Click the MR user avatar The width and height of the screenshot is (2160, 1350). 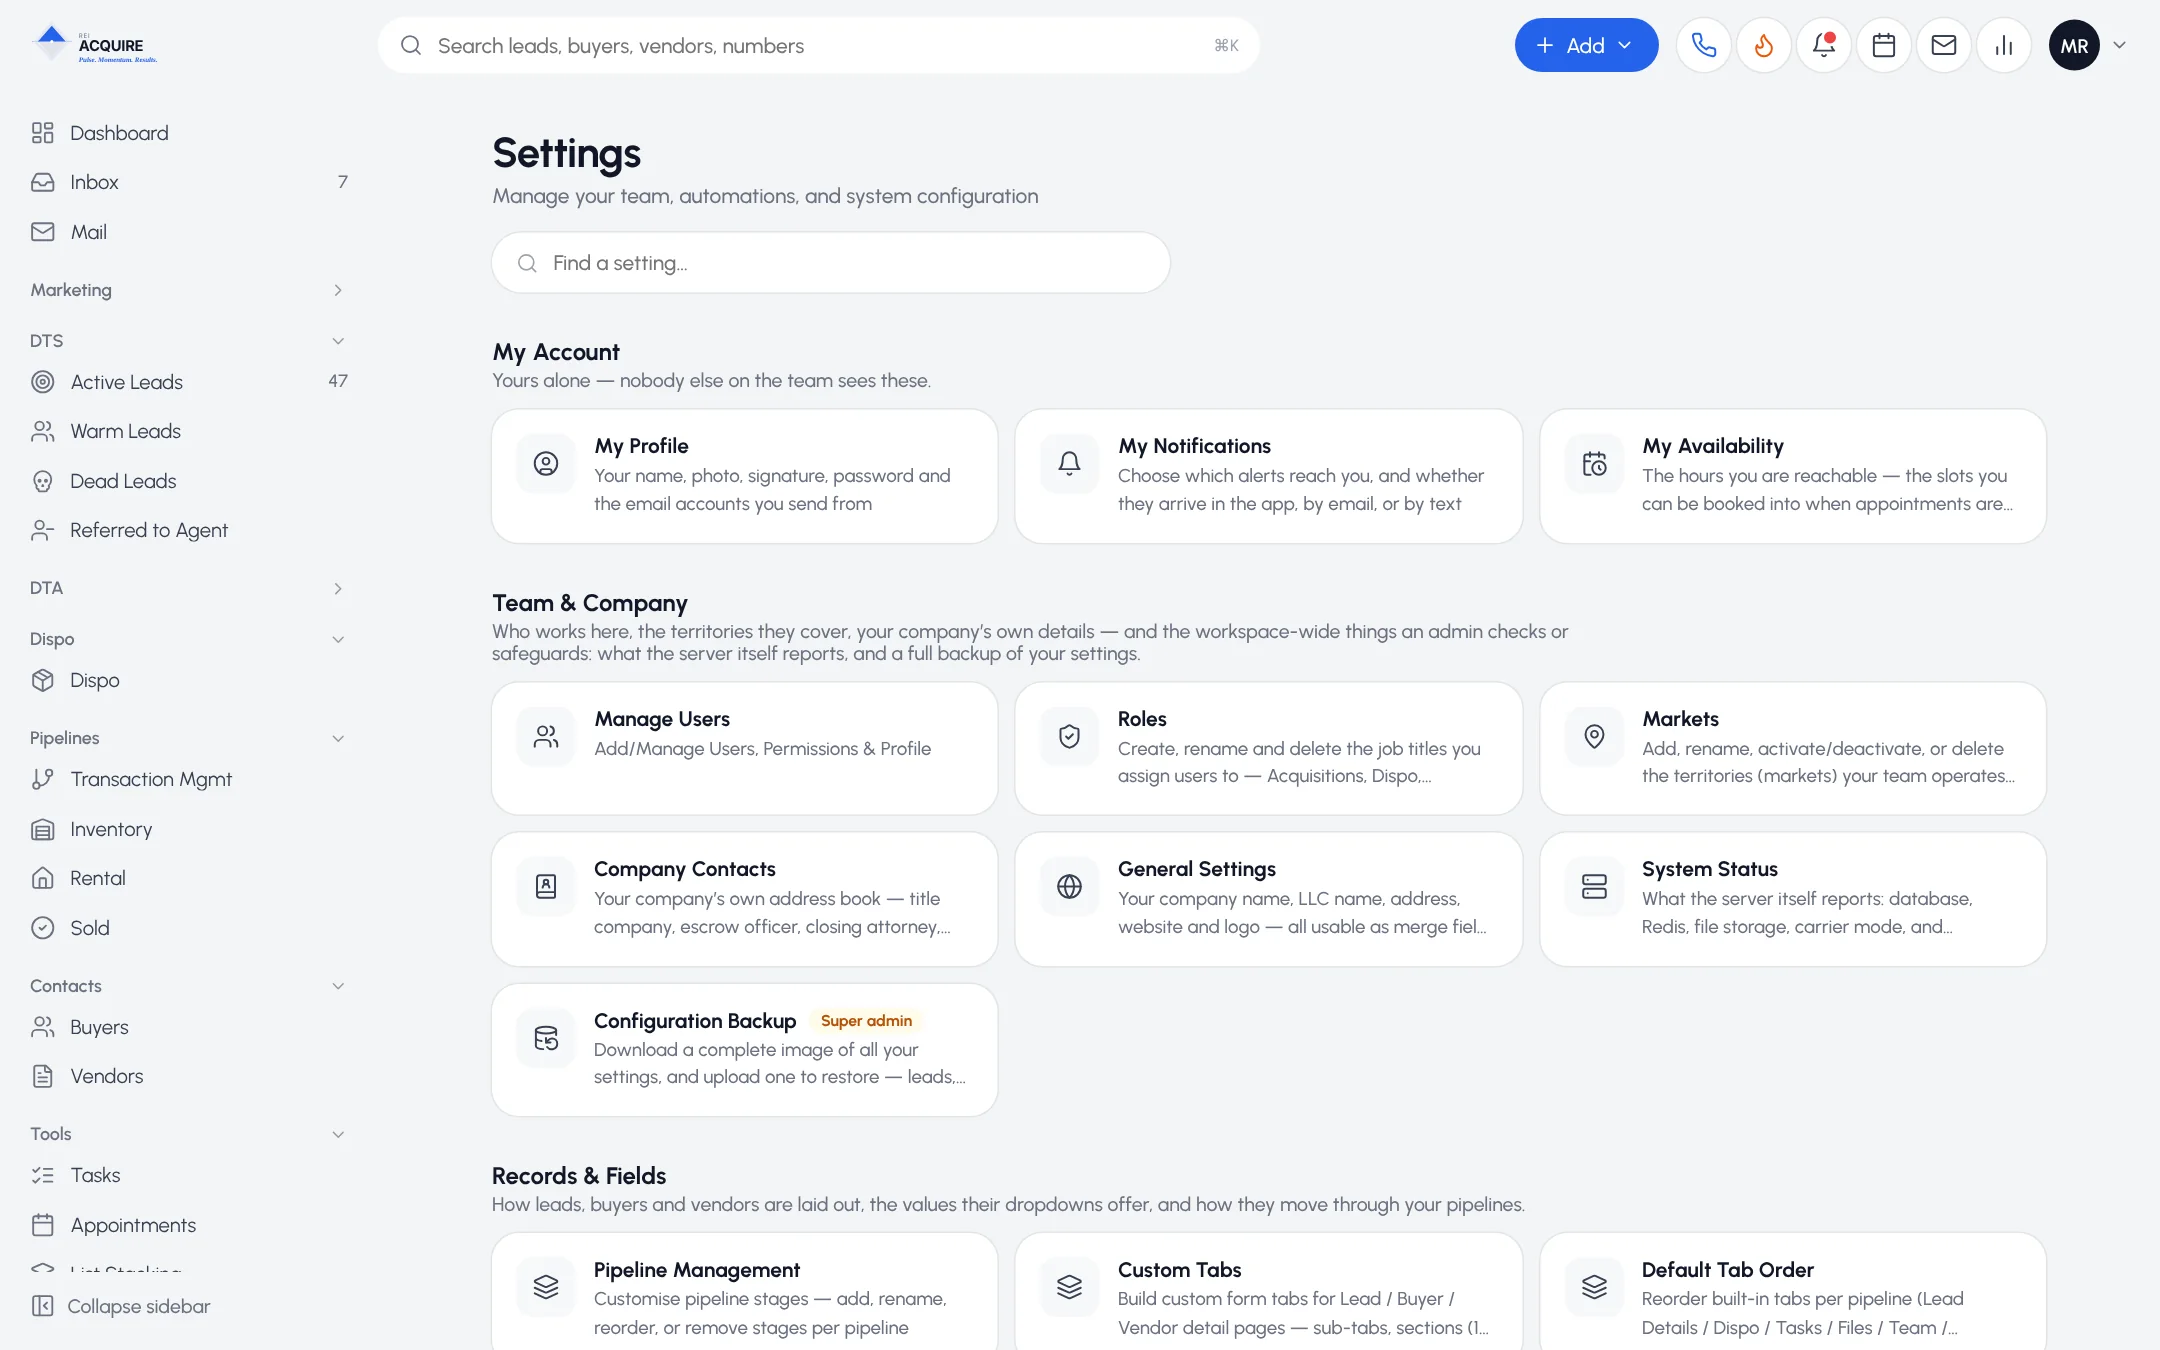pyautogui.click(x=2074, y=45)
